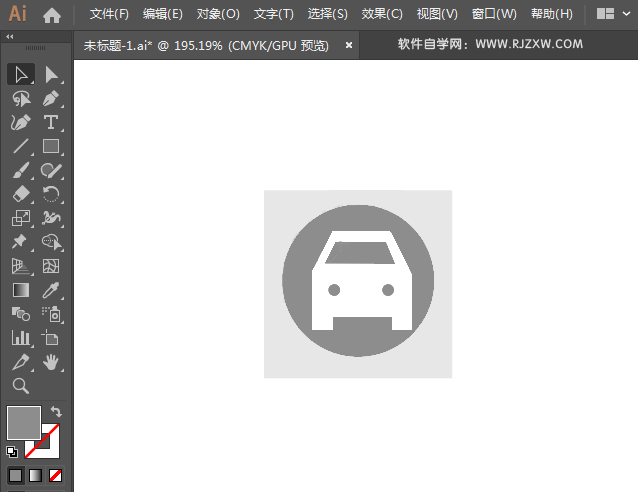Select the Eyedropper tool
The height and width of the screenshot is (492, 638).
coord(51,290)
